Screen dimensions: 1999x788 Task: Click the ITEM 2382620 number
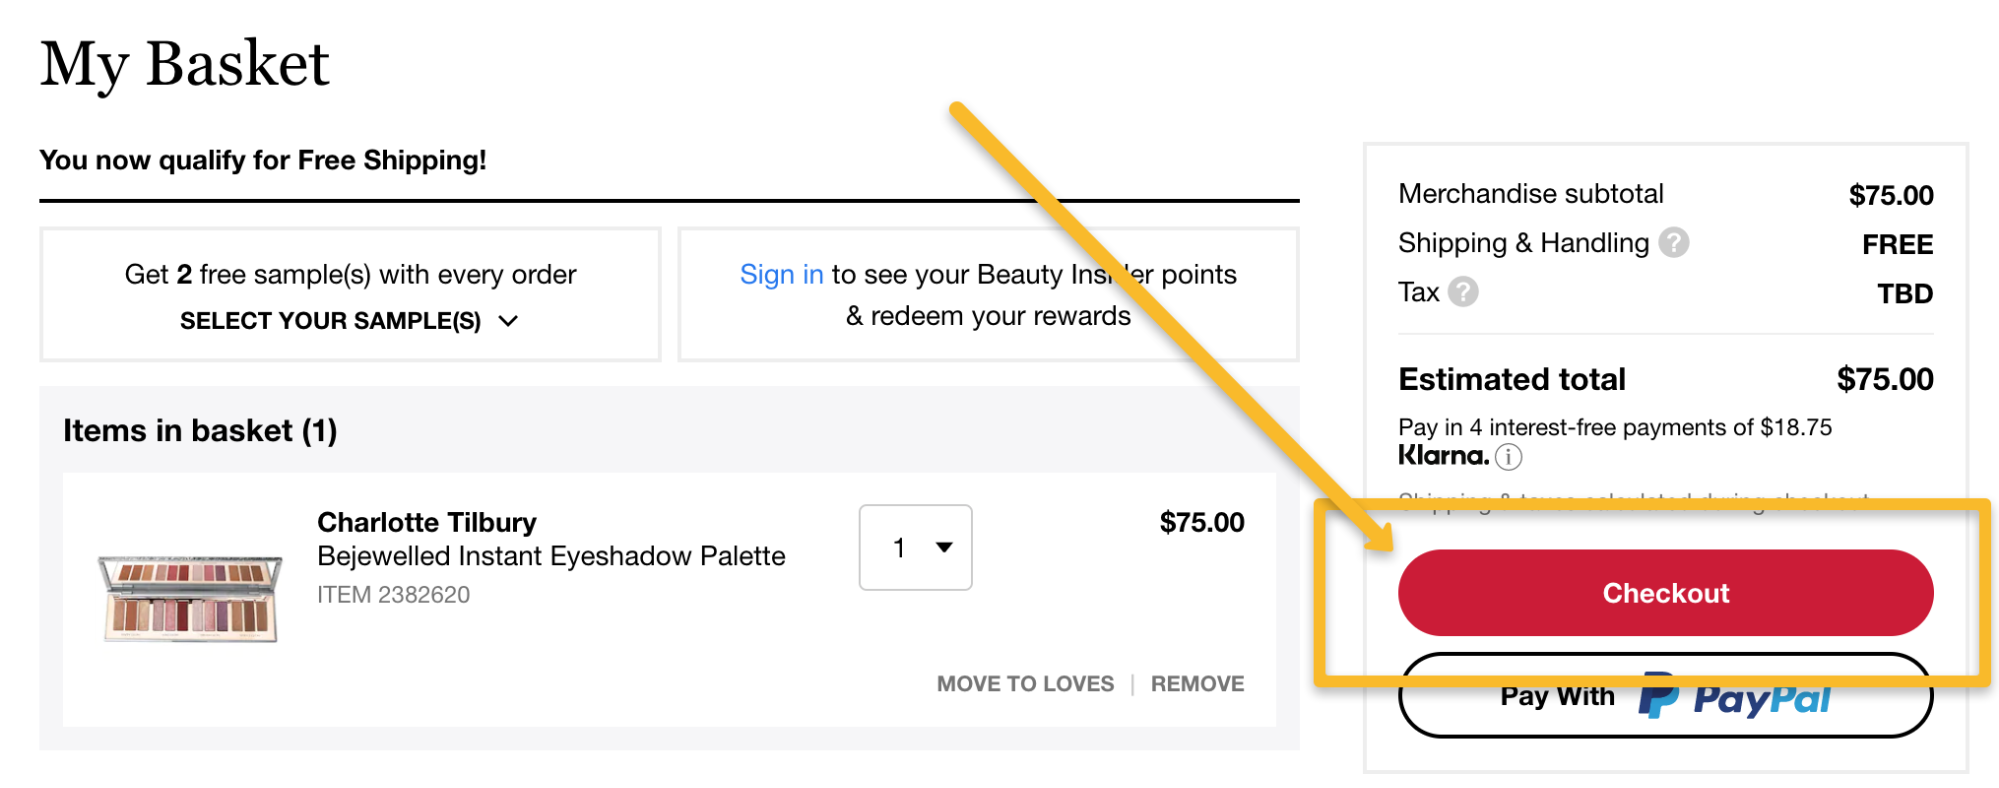(x=393, y=595)
